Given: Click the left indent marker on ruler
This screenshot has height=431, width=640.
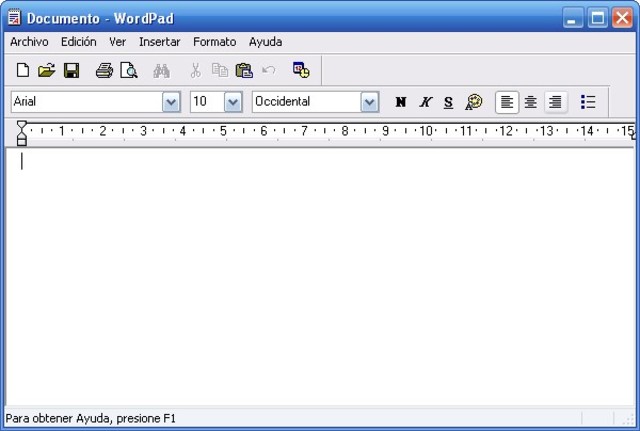Looking at the screenshot, I should point(22,139).
